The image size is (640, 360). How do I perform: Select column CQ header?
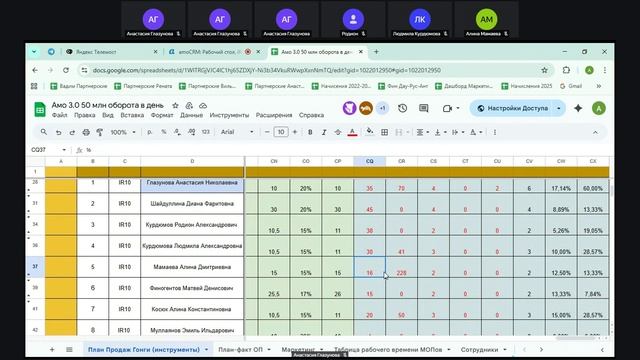(369, 161)
